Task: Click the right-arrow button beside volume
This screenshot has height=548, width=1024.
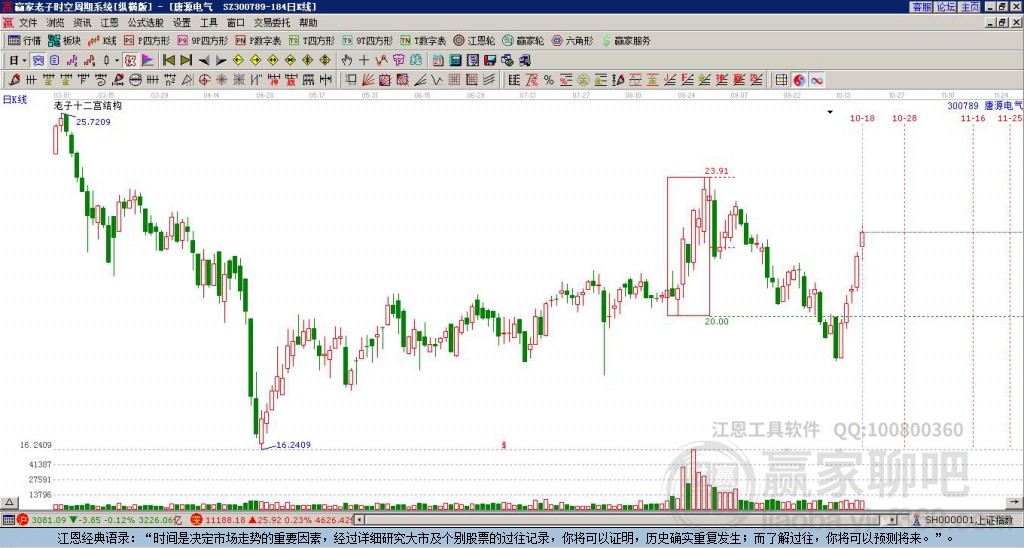Action: point(1015,503)
